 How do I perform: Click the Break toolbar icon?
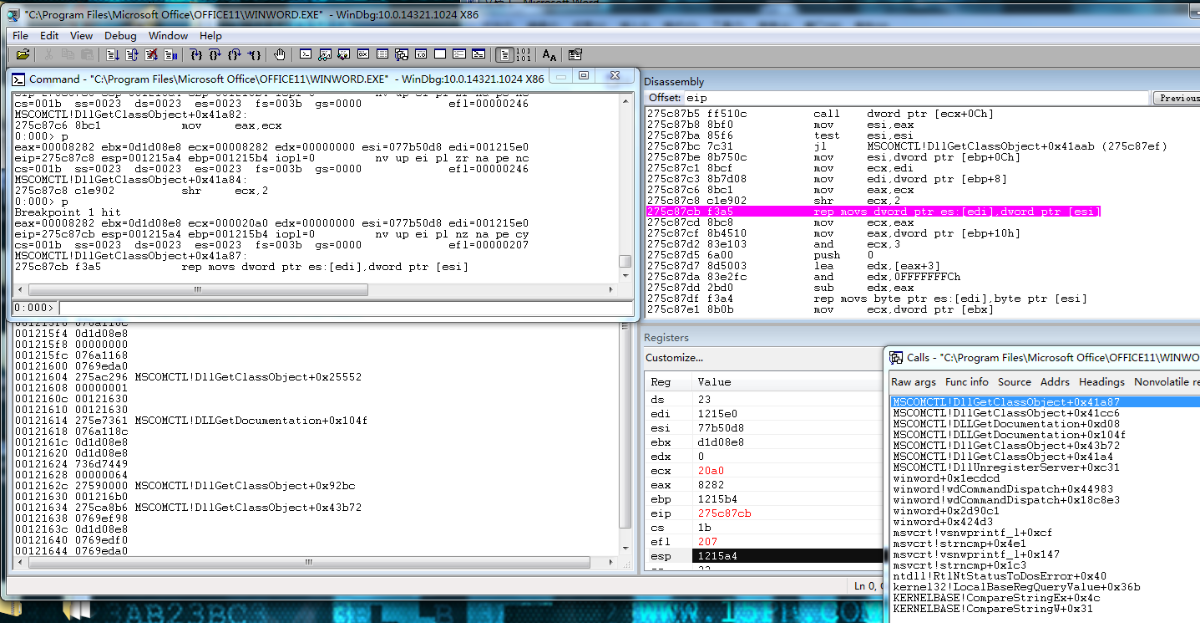(x=170, y=54)
